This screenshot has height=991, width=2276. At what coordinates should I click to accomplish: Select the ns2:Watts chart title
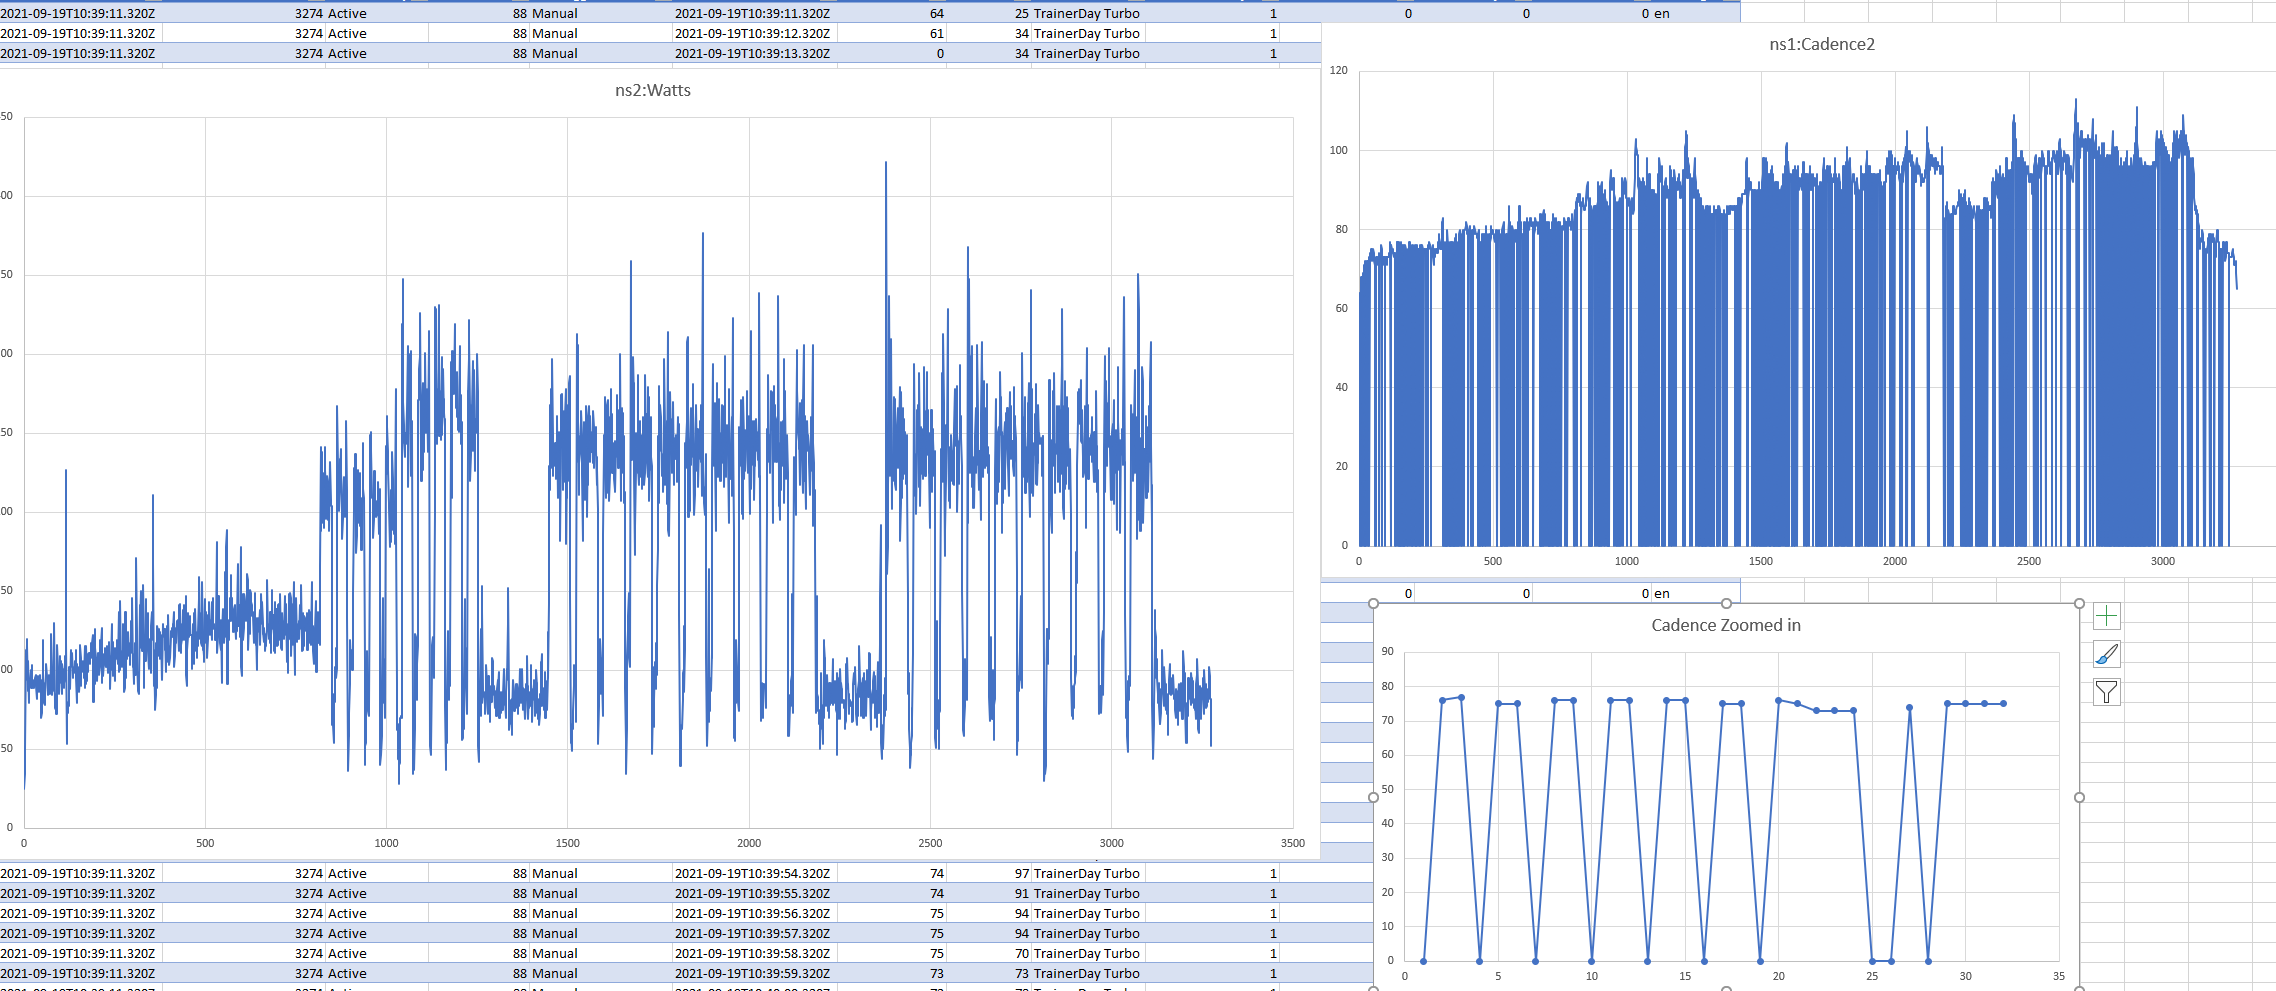pos(653,90)
